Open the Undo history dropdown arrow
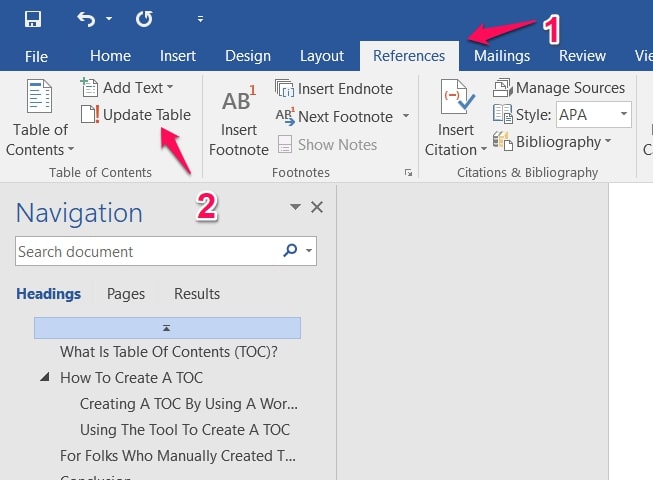 tap(109, 19)
